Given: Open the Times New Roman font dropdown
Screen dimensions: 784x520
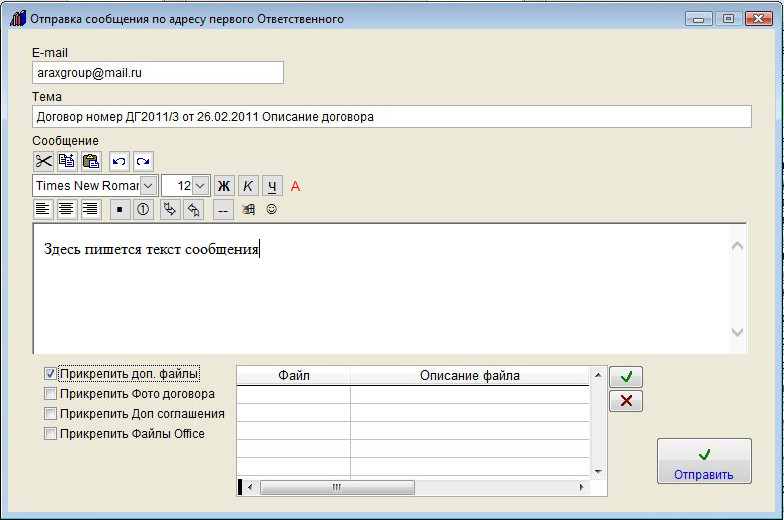Looking at the screenshot, I should point(148,186).
